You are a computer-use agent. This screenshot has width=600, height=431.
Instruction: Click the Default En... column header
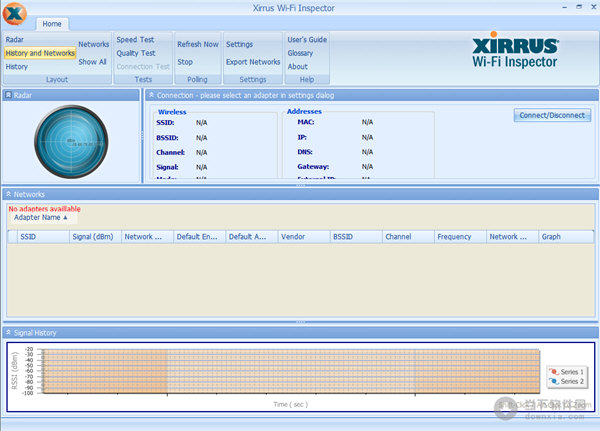click(x=200, y=237)
